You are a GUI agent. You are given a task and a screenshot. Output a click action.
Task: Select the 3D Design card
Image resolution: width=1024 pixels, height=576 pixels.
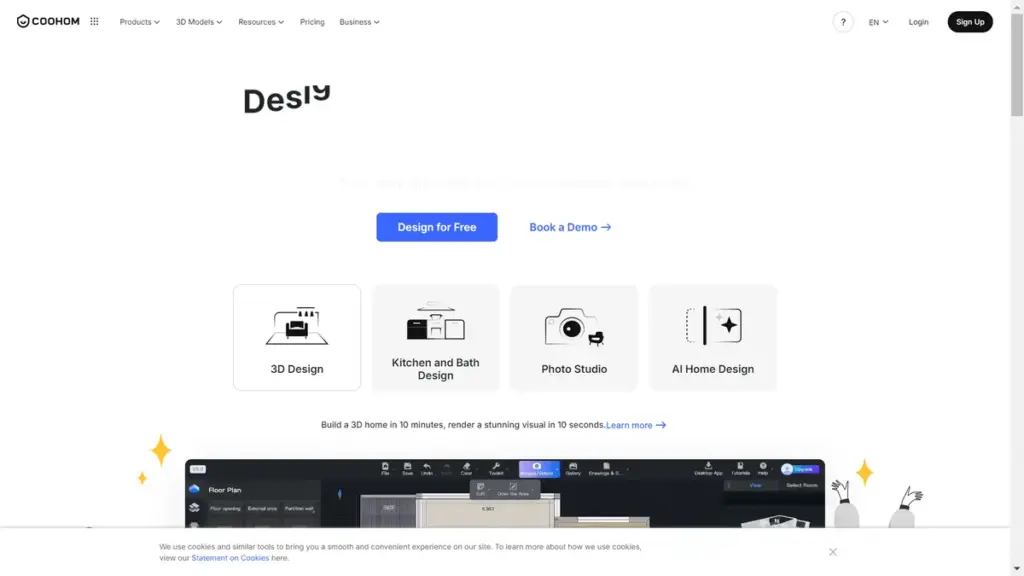pos(296,337)
